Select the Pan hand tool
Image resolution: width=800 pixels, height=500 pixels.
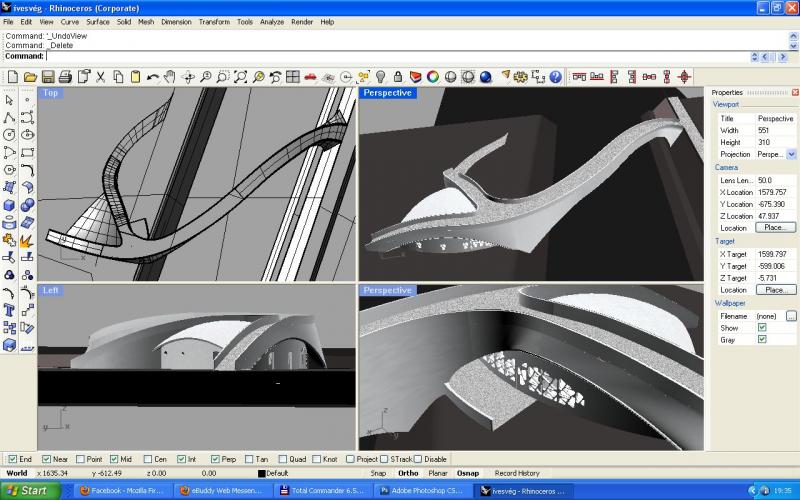170,76
